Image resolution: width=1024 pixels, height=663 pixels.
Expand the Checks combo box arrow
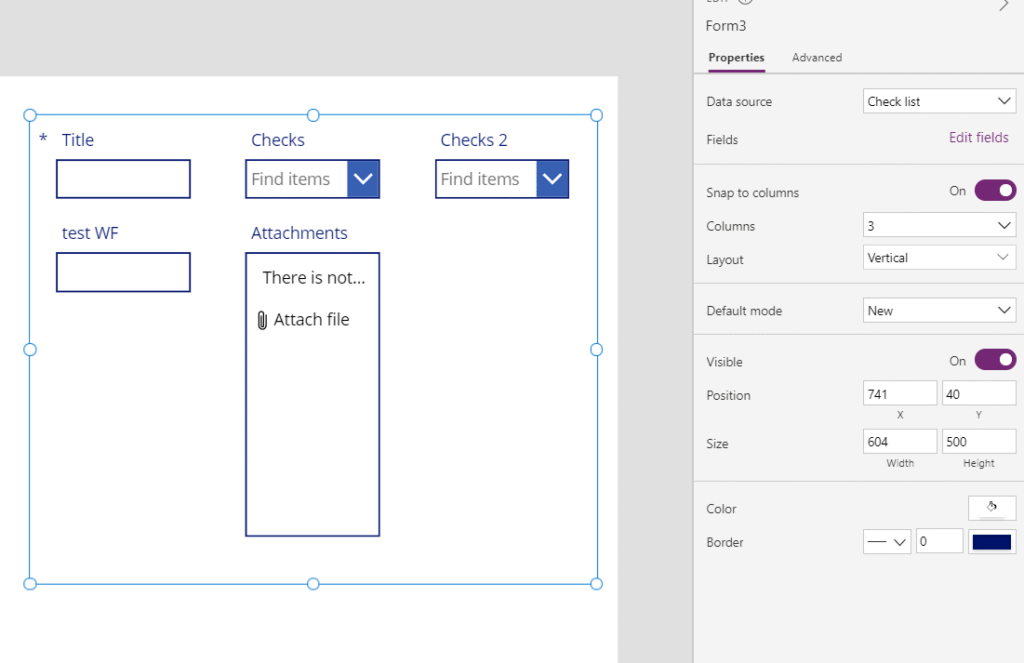pos(363,179)
